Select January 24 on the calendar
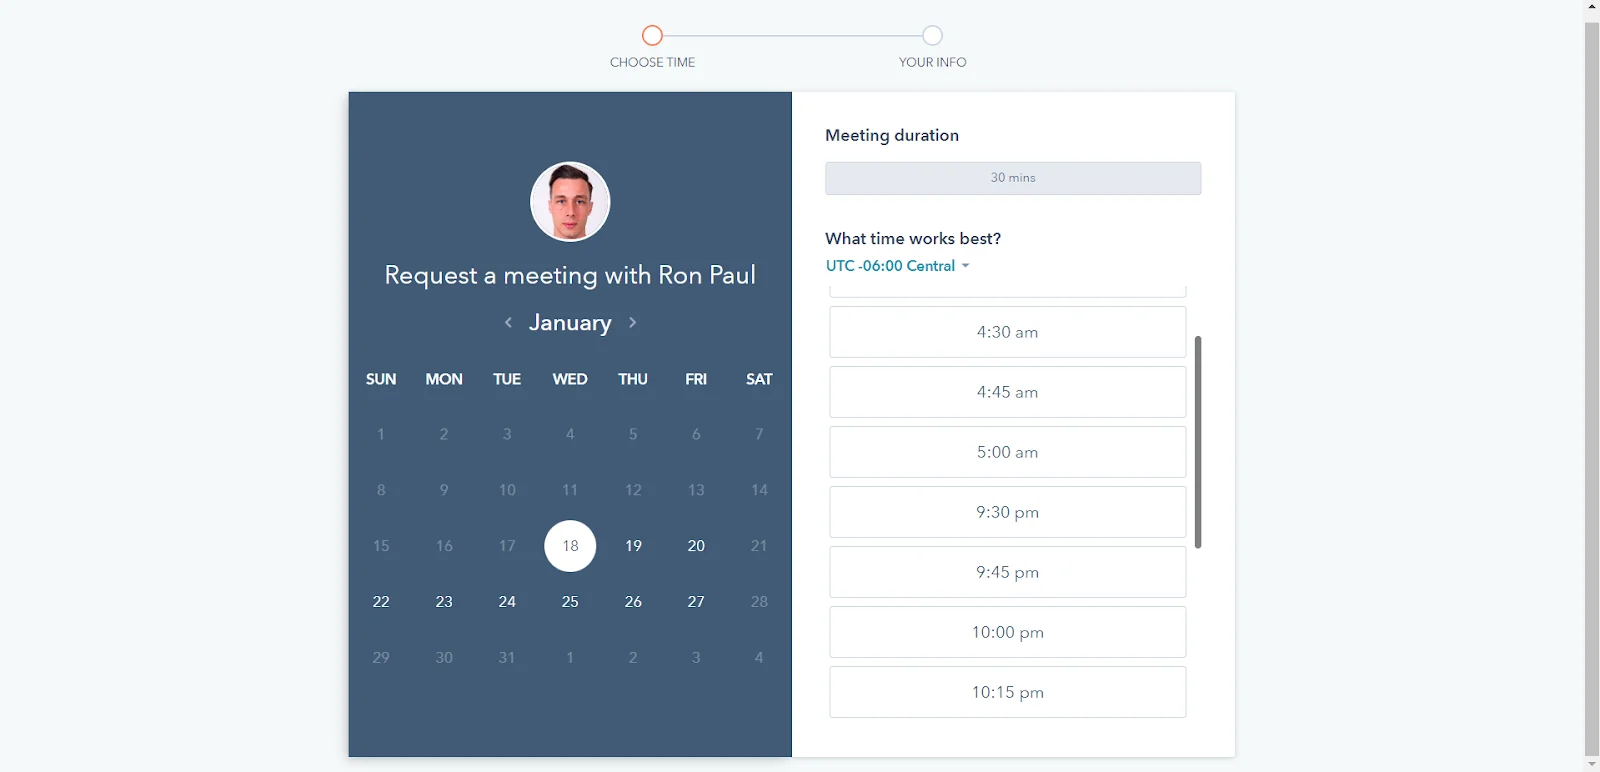This screenshot has height=772, width=1600. pyautogui.click(x=507, y=602)
